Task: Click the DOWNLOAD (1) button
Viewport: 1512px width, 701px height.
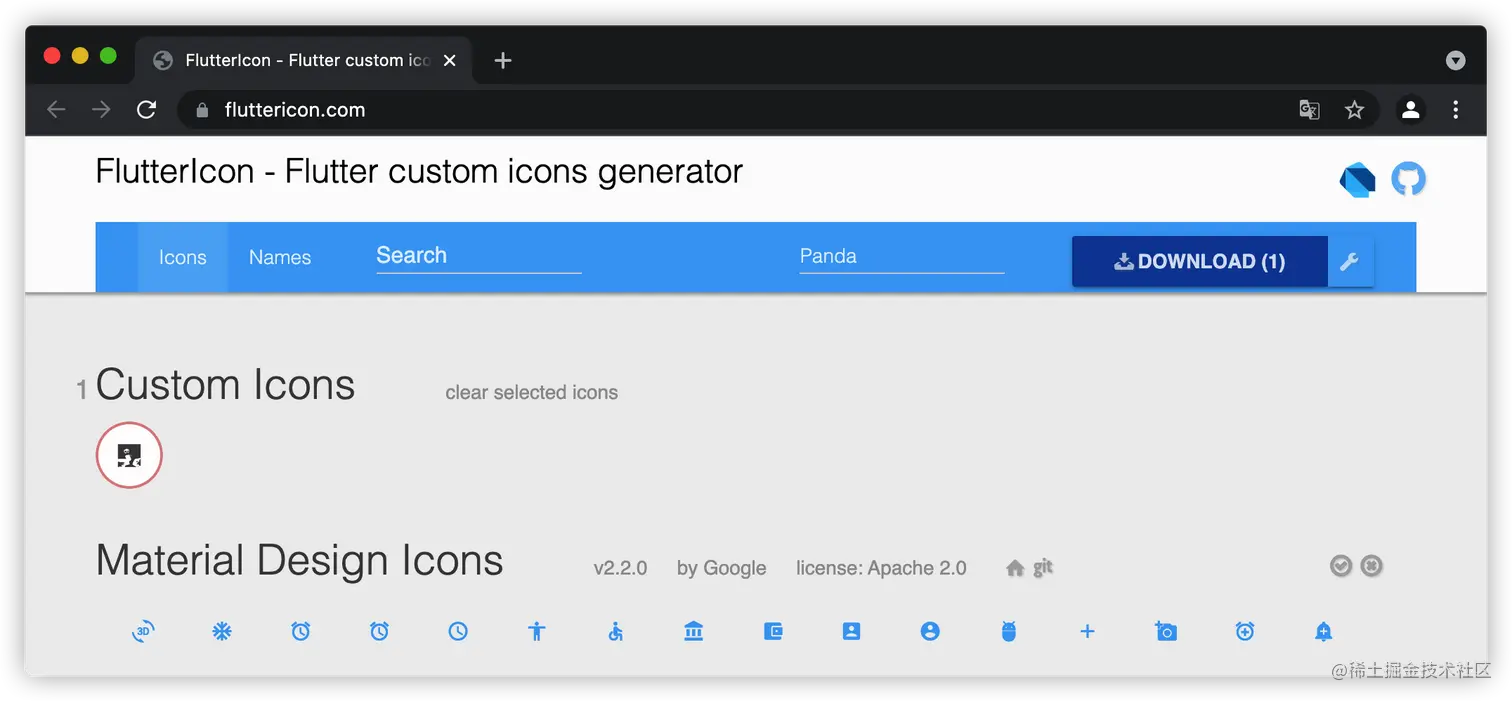Action: click(x=1200, y=262)
